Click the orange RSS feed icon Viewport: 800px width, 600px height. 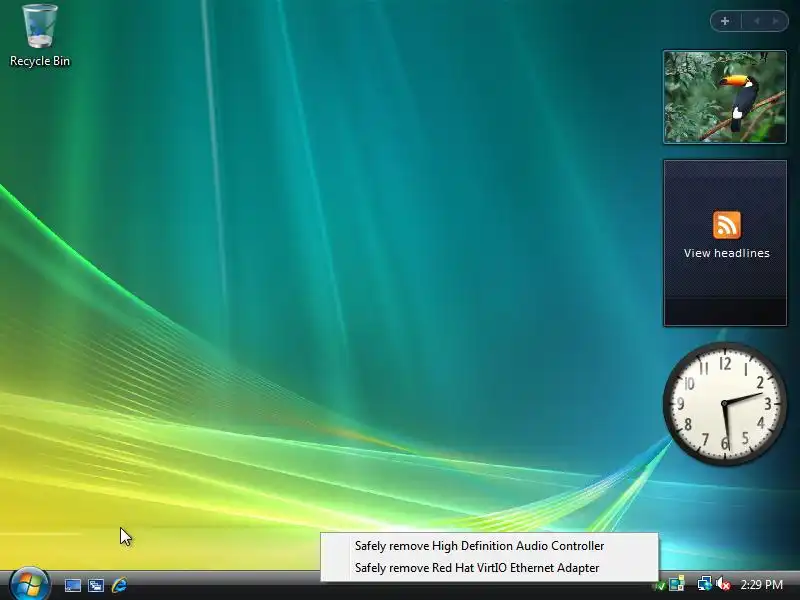click(x=727, y=224)
